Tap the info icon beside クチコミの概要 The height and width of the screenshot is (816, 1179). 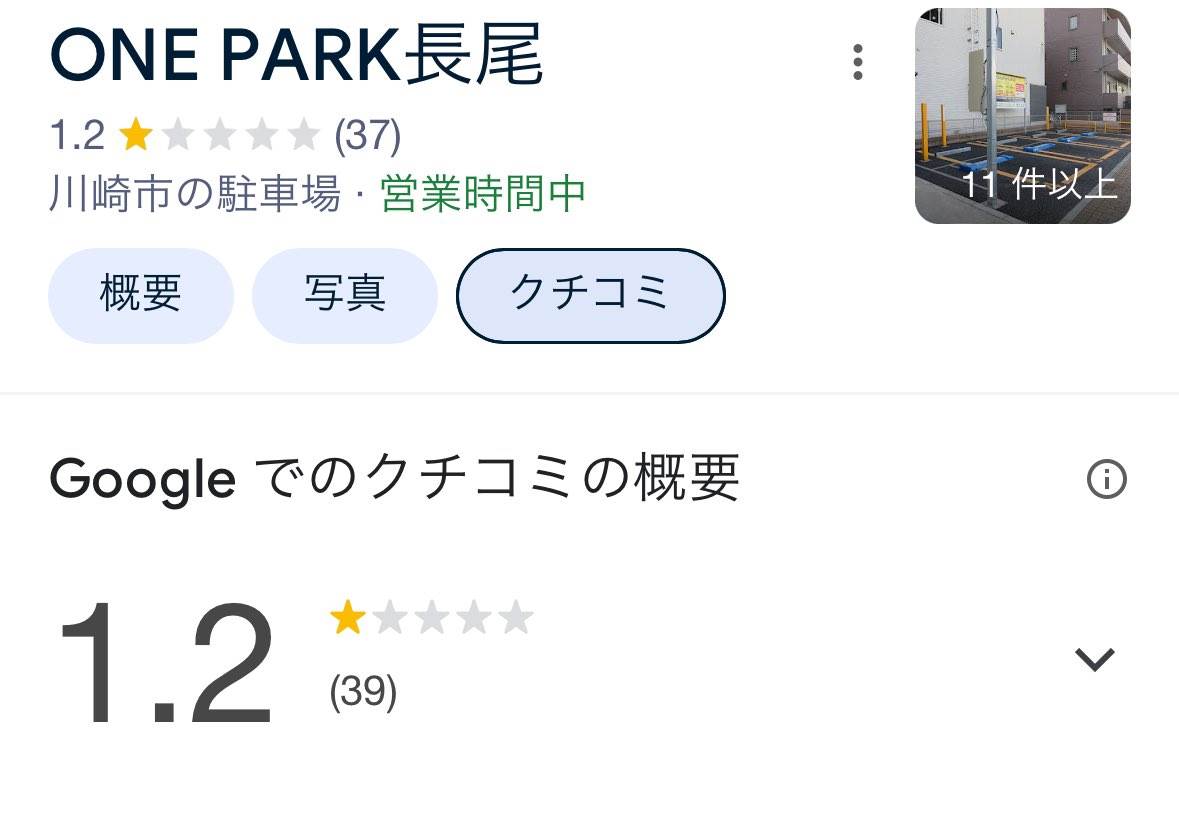pos(1107,479)
